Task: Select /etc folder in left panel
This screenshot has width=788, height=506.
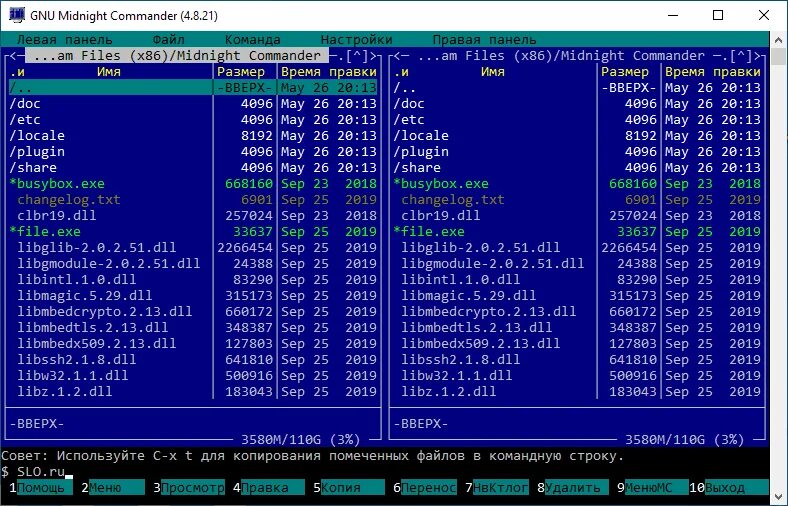Action: pyautogui.click(x=193, y=120)
